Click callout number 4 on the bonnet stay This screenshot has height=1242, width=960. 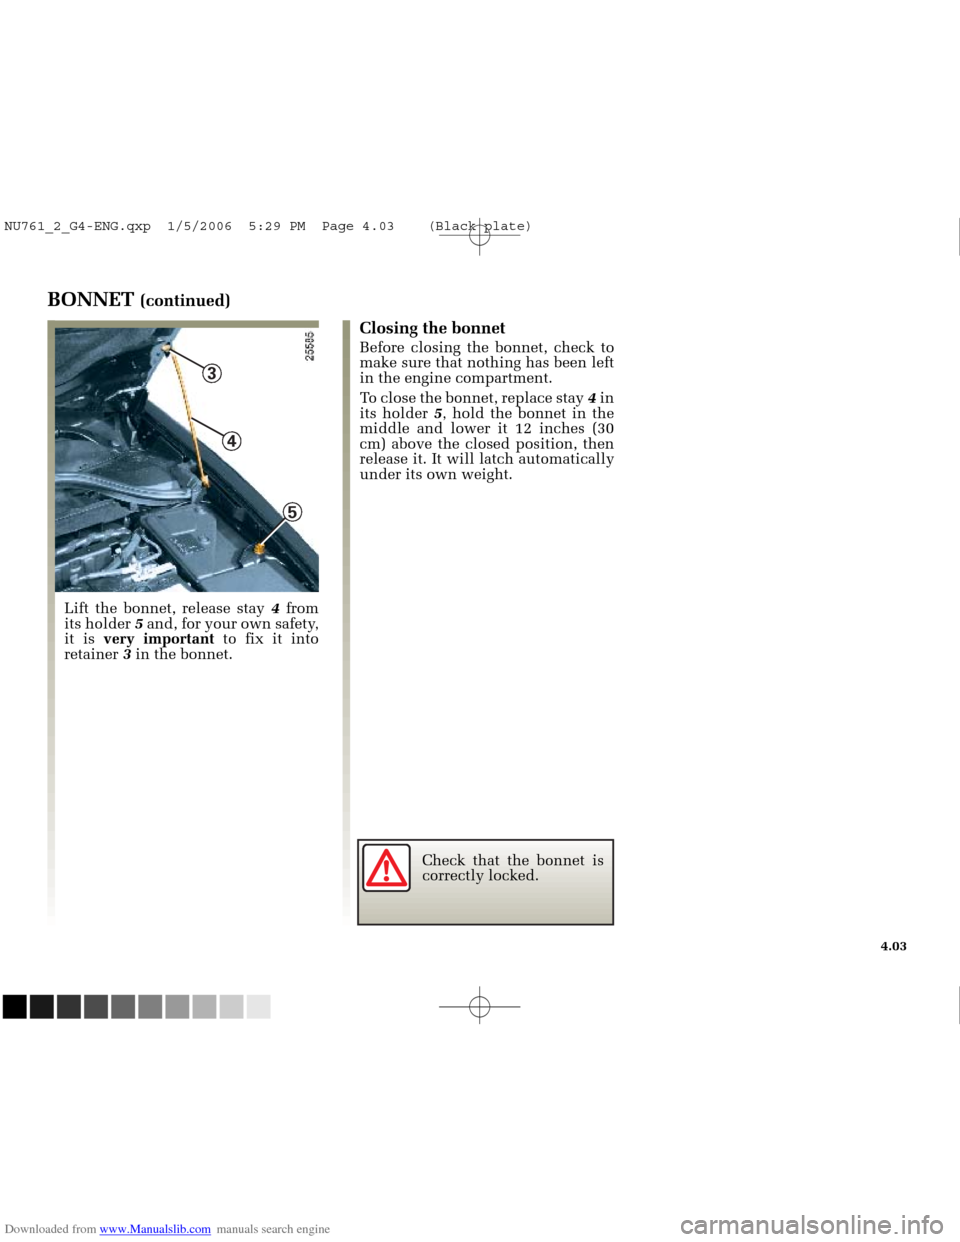(231, 441)
